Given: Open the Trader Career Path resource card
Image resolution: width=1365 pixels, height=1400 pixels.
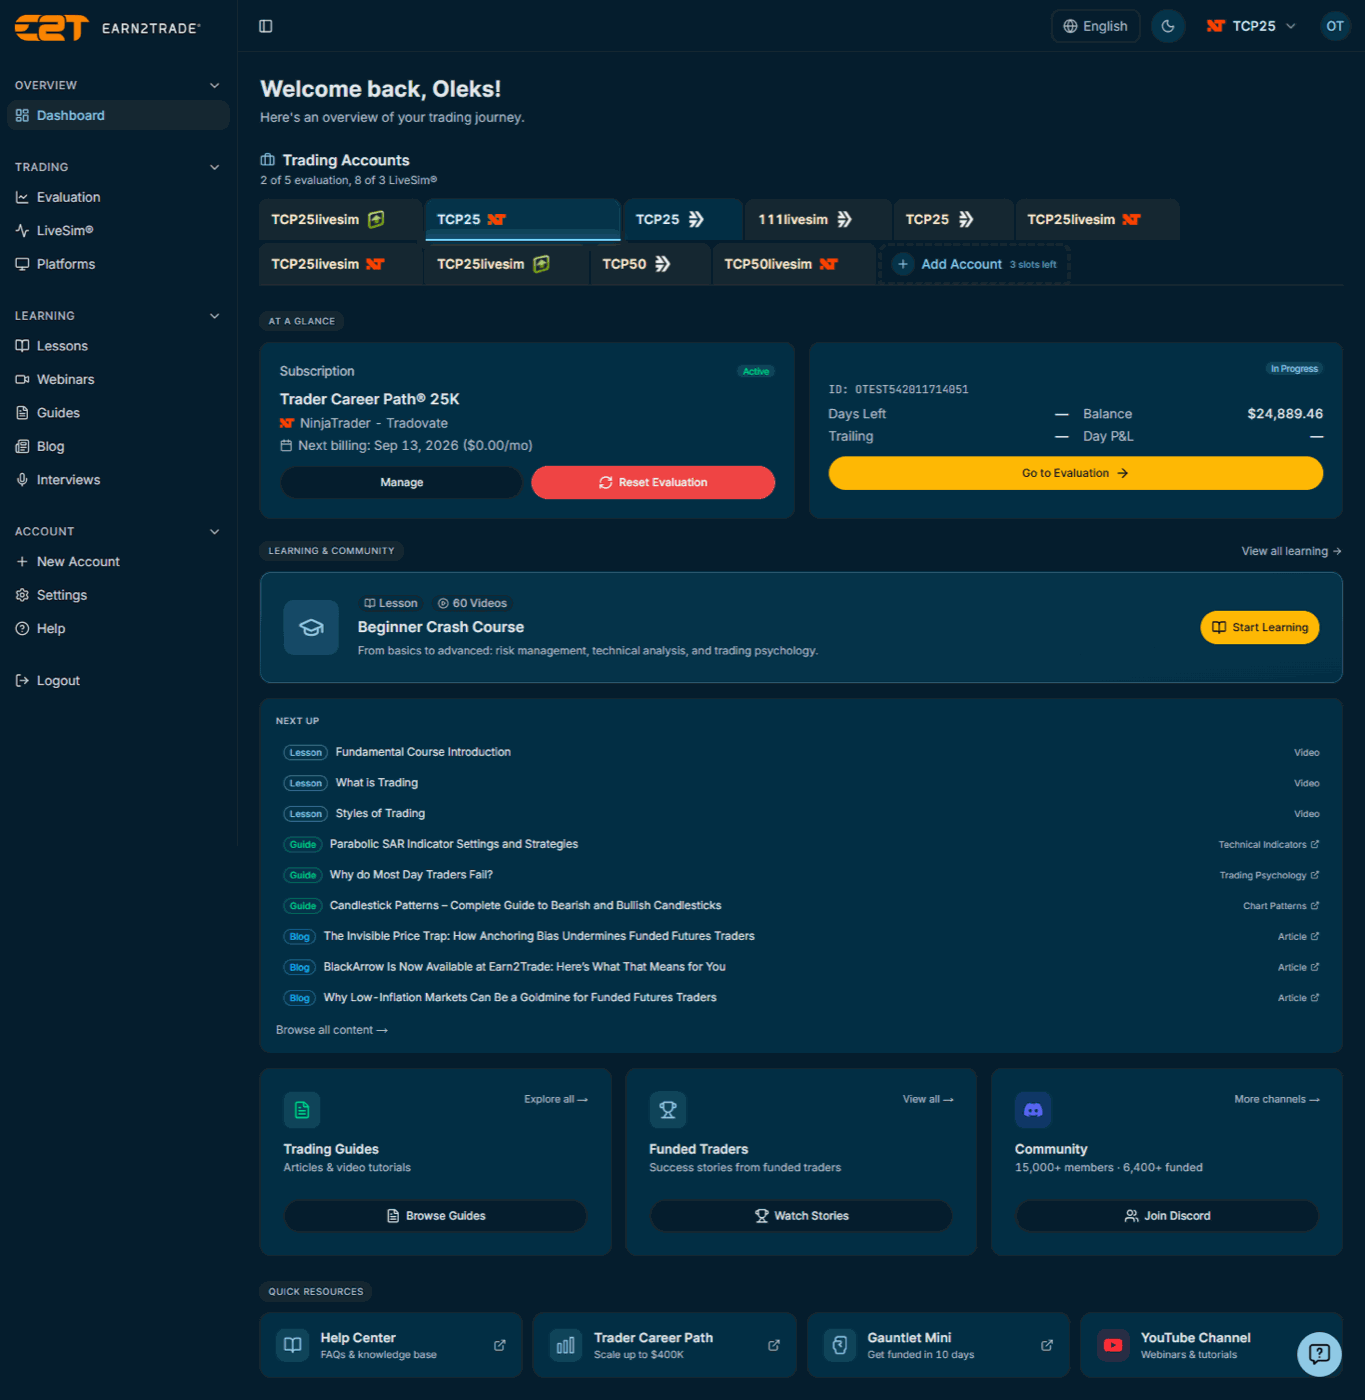Looking at the screenshot, I should click(664, 1345).
